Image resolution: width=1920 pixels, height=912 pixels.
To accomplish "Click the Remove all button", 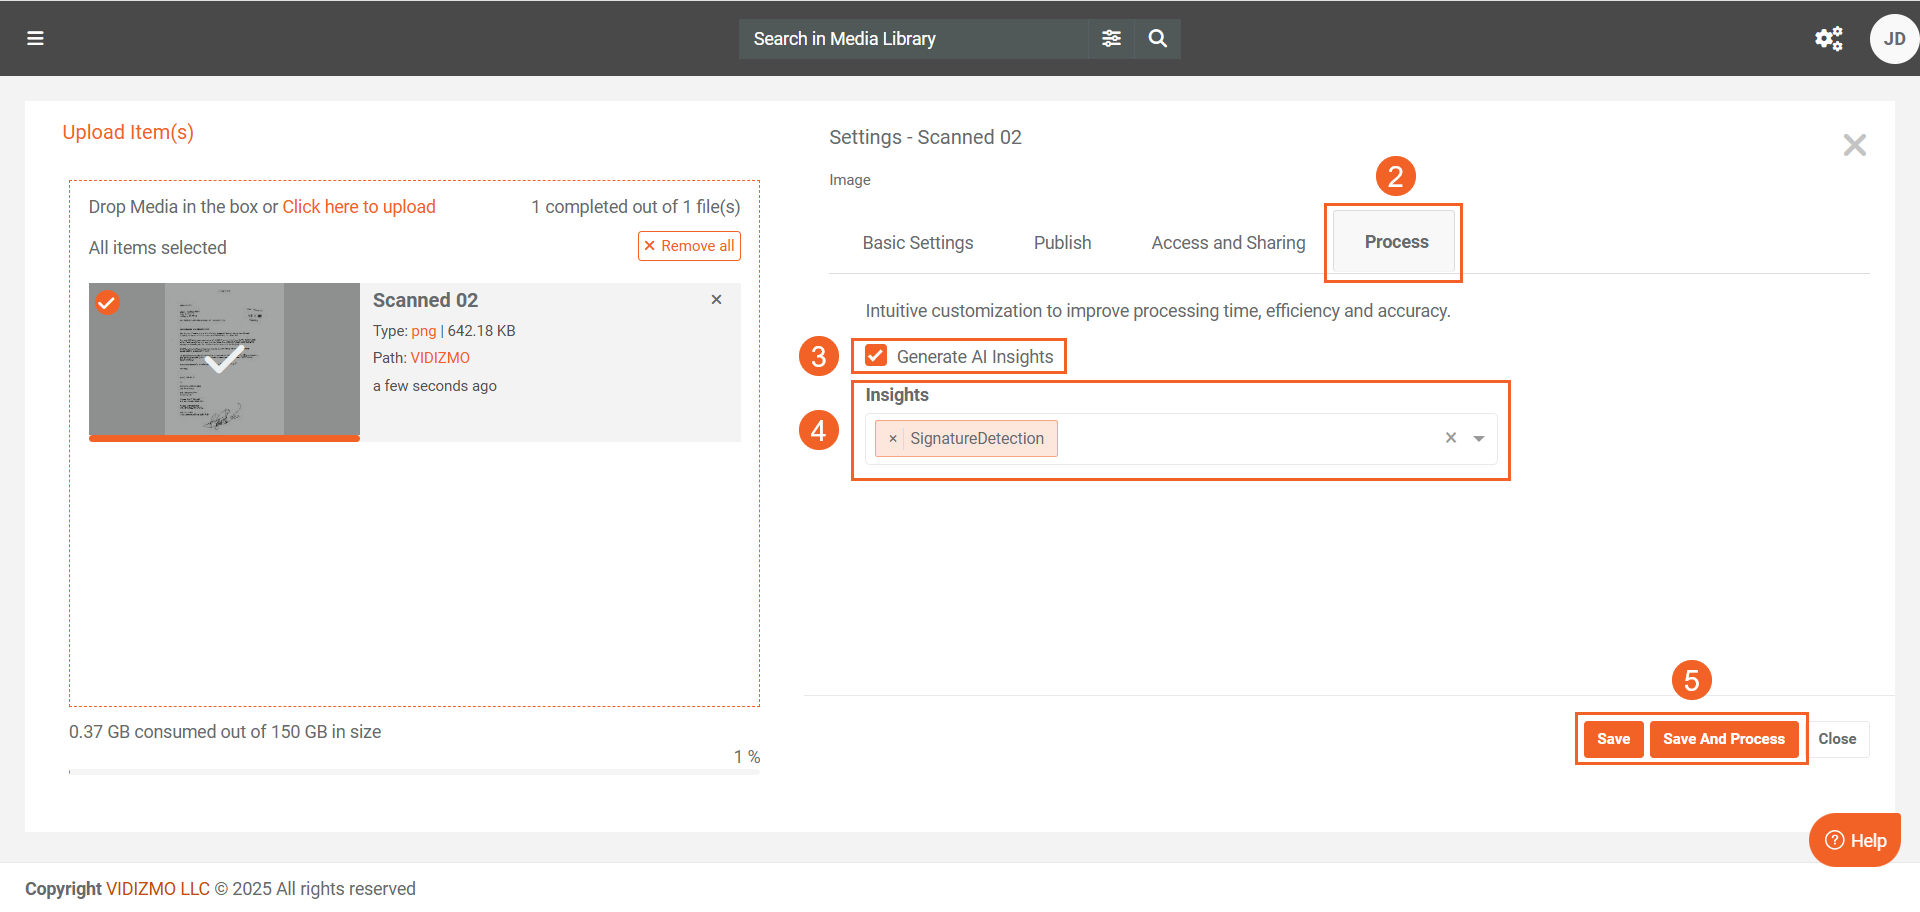I will click(x=689, y=246).
